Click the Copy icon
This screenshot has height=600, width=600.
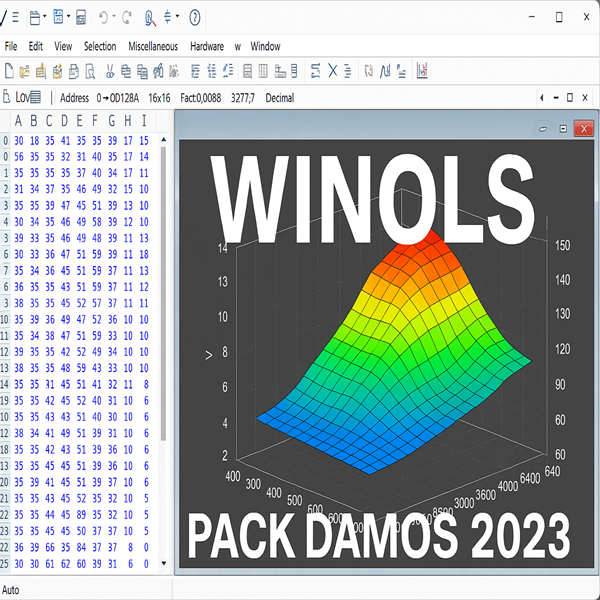point(126,71)
